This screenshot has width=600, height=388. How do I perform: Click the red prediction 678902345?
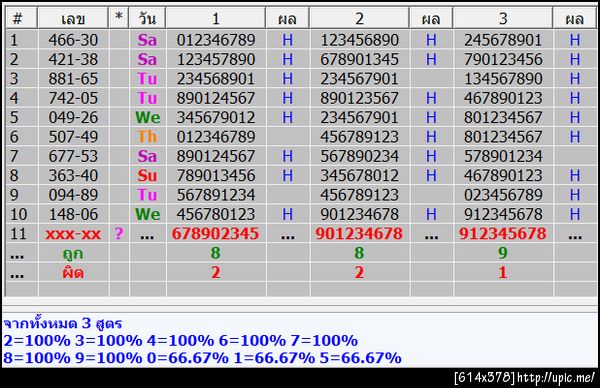pyautogui.click(x=215, y=233)
